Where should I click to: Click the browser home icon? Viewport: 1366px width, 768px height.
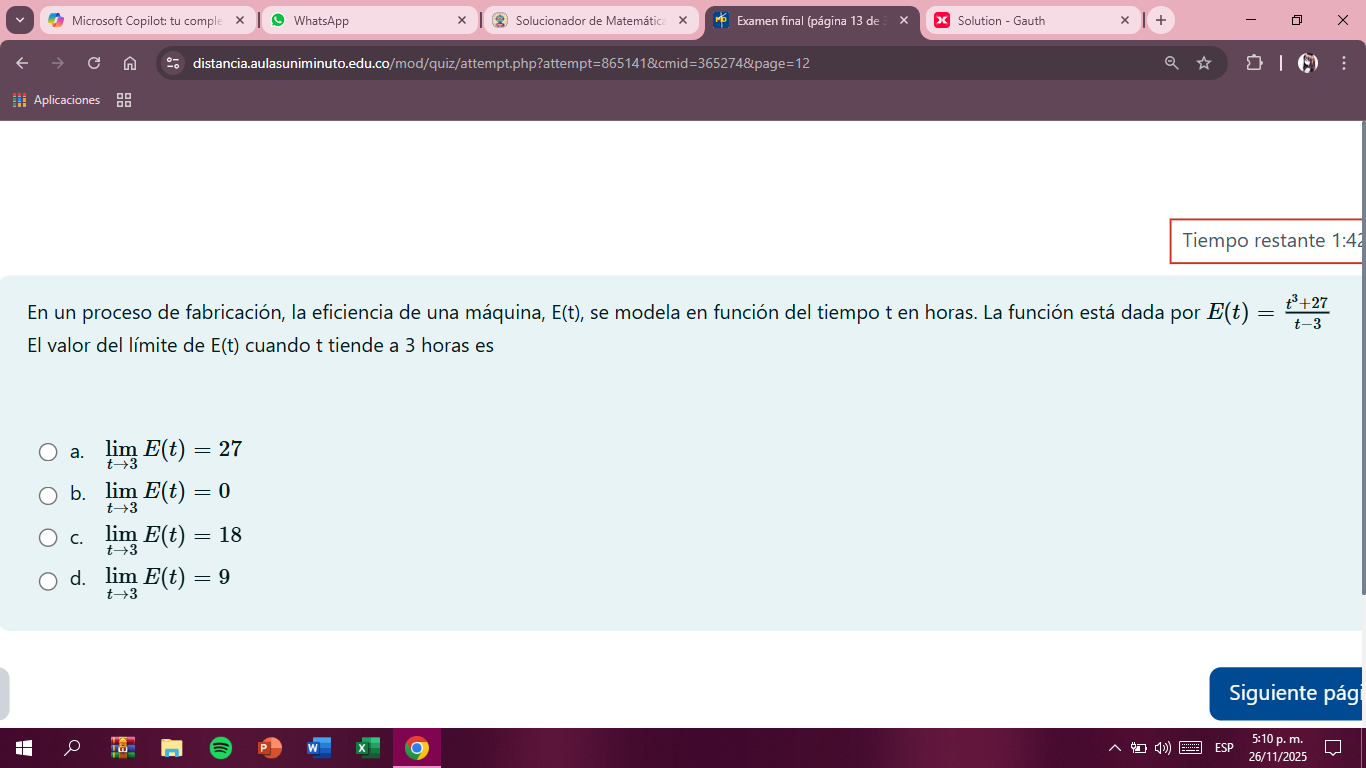click(130, 63)
